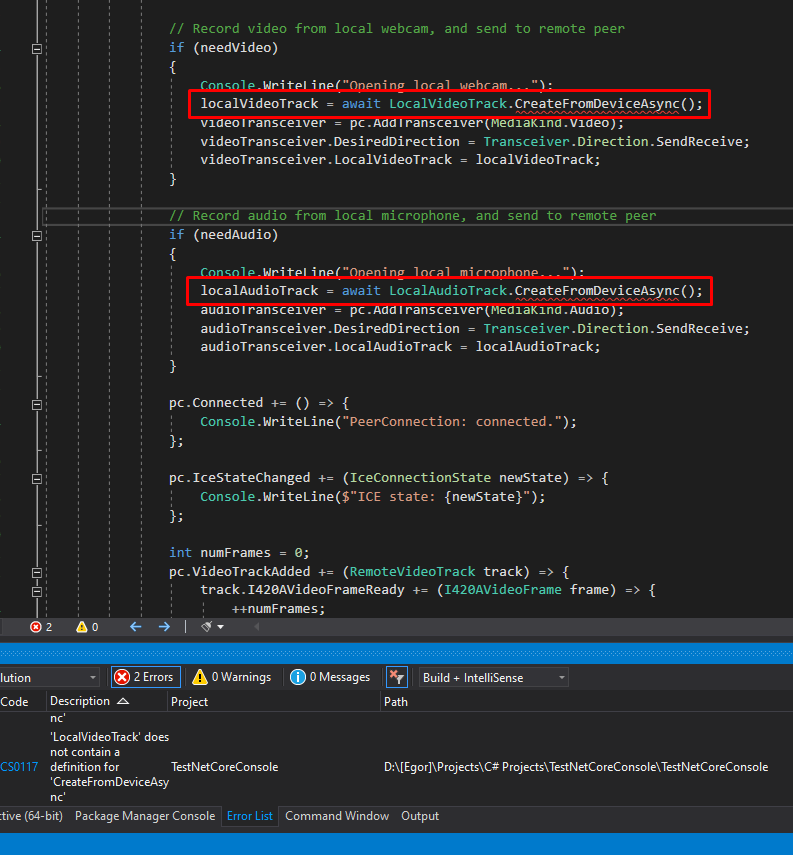Open the code cleanup dropdown arrow
Image resolution: width=793 pixels, height=855 pixels.
pos(220,627)
